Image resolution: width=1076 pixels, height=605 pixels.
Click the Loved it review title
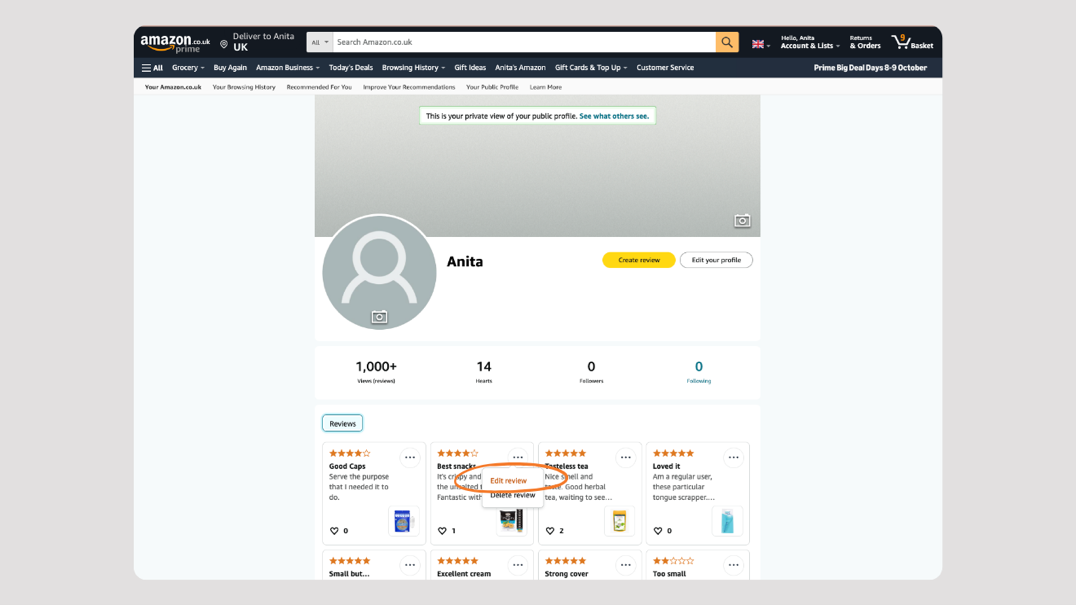point(666,466)
